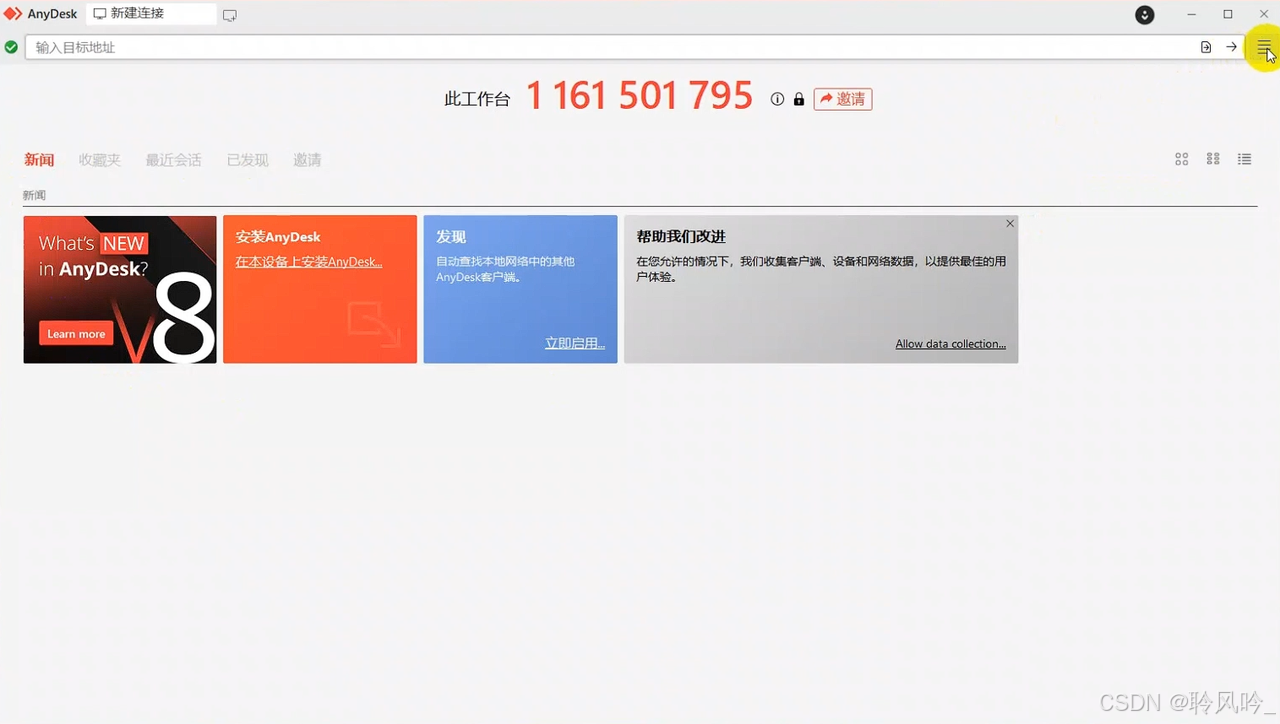
Task: Open the 新闻 tab
Action: coord(39,160)
